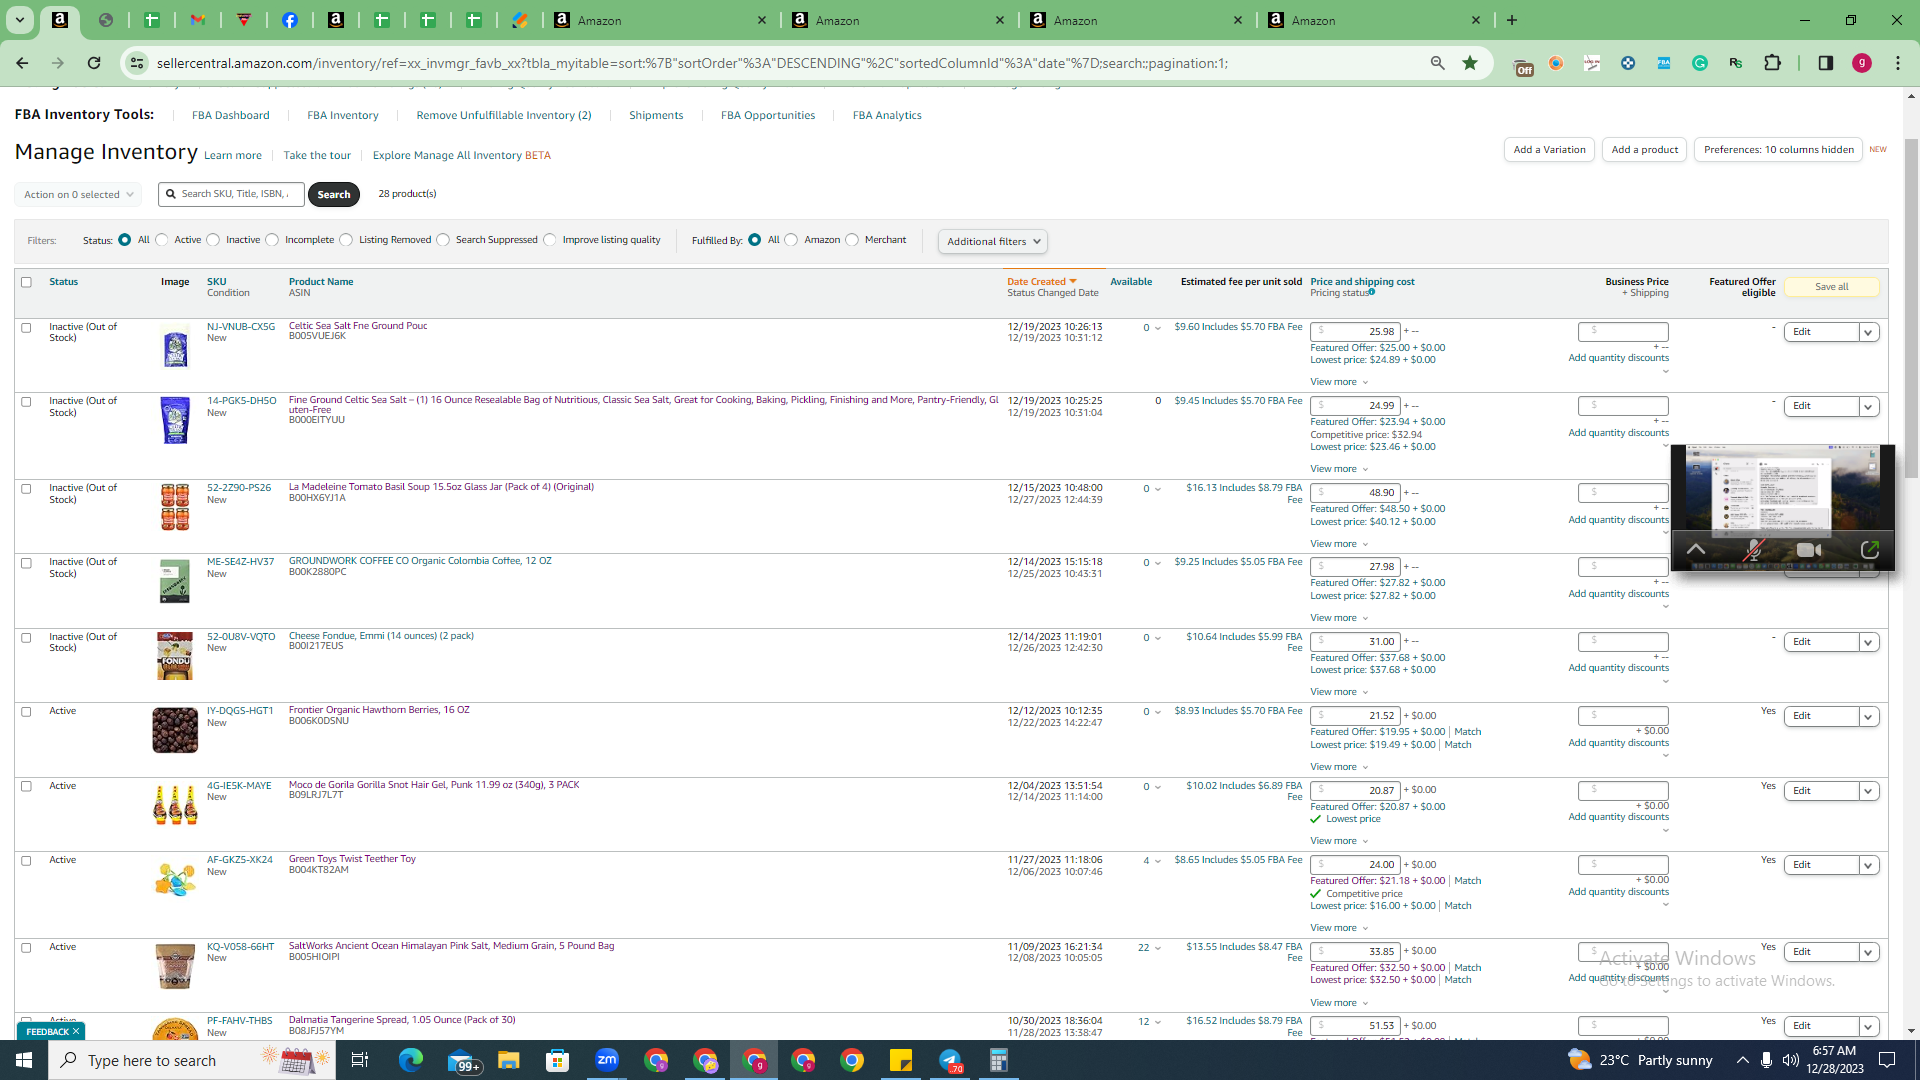The image size is (1920, 1080).
Task: Open Microsoft Edge from the taskbar
Action: click(411, 1060)
